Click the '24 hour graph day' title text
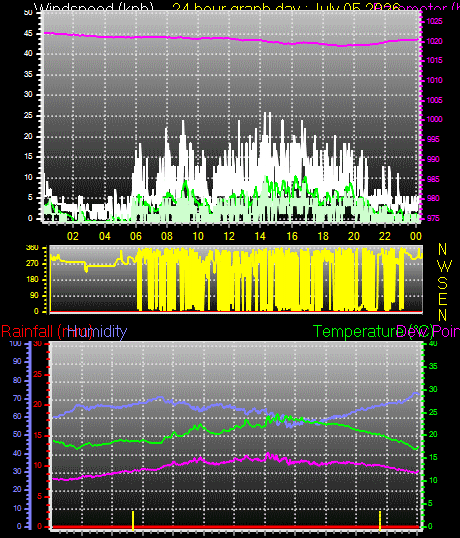The image size is (460, 538). tap(286, 8)
